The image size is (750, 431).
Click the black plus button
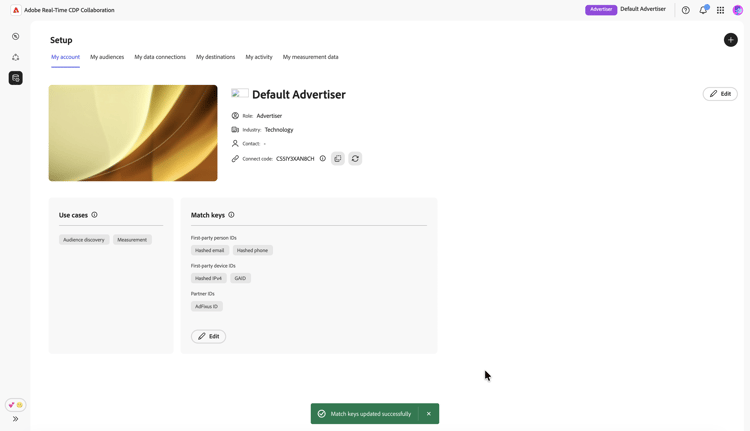(x=731, y=40)
